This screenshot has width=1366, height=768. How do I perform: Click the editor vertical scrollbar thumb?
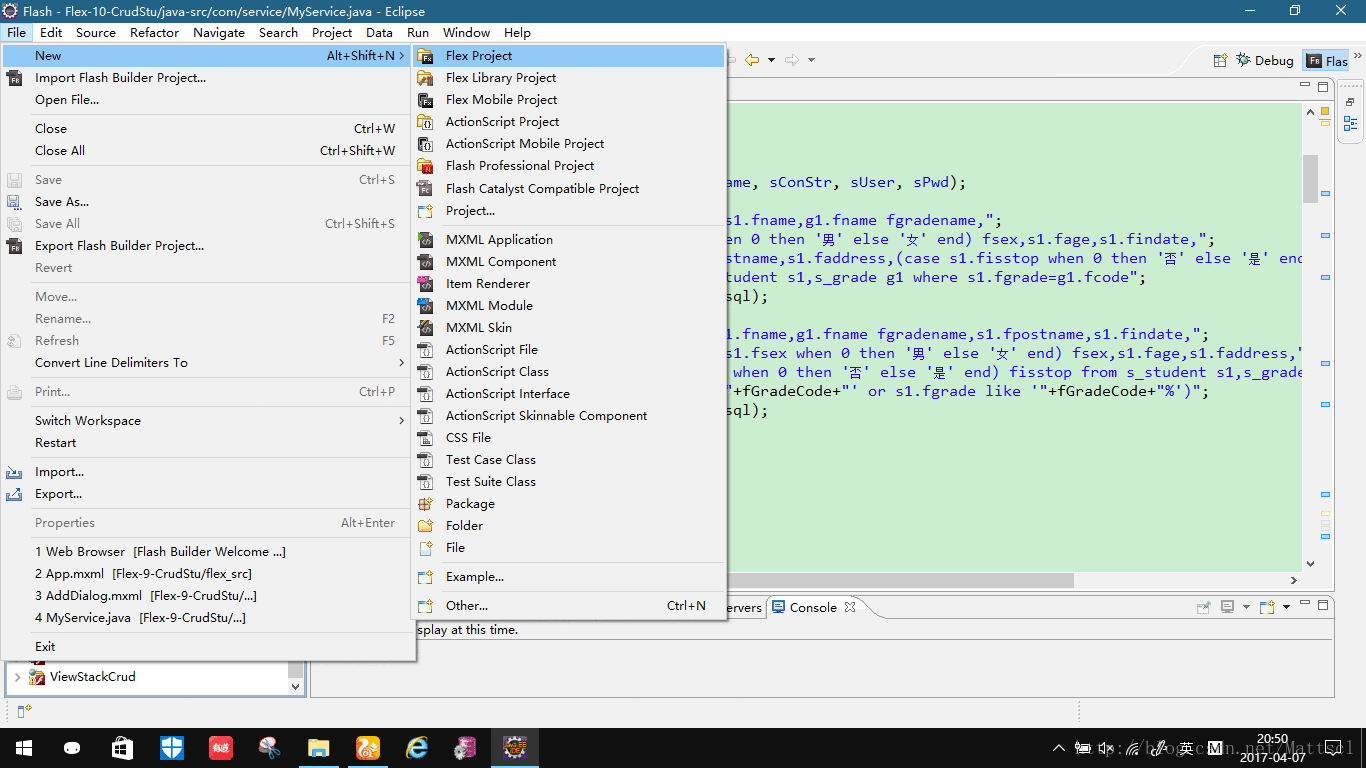(1310, 179)
